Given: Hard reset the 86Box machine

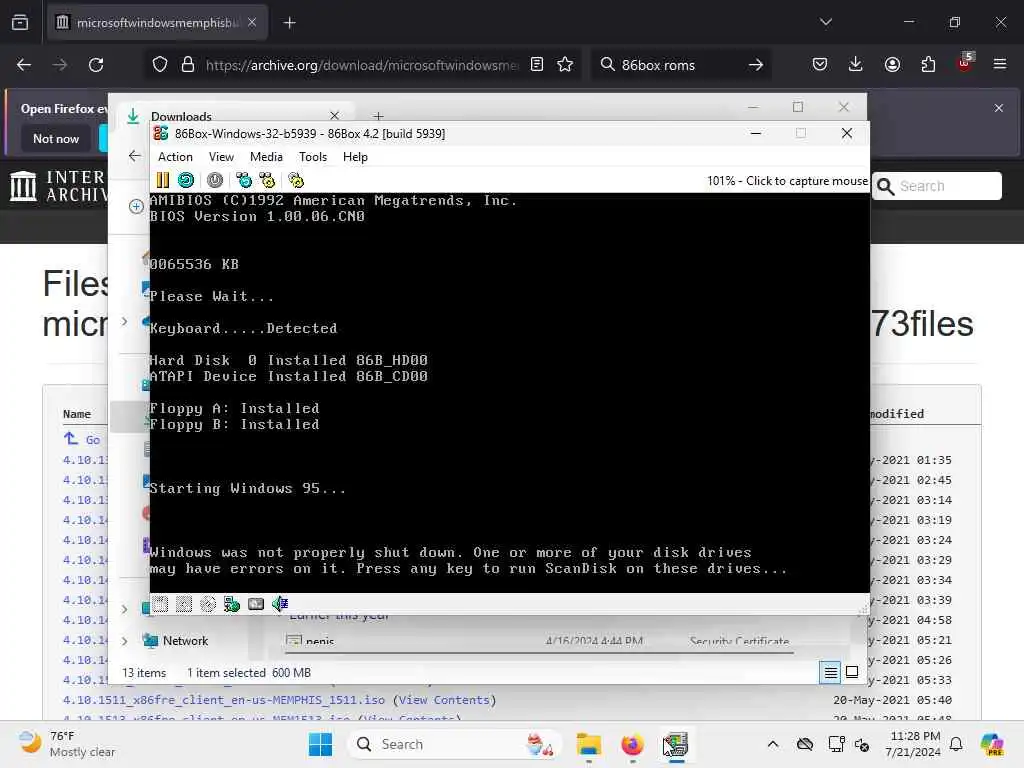Looking at the screenshot, I should pyautogui.click(x=186, y=180).
